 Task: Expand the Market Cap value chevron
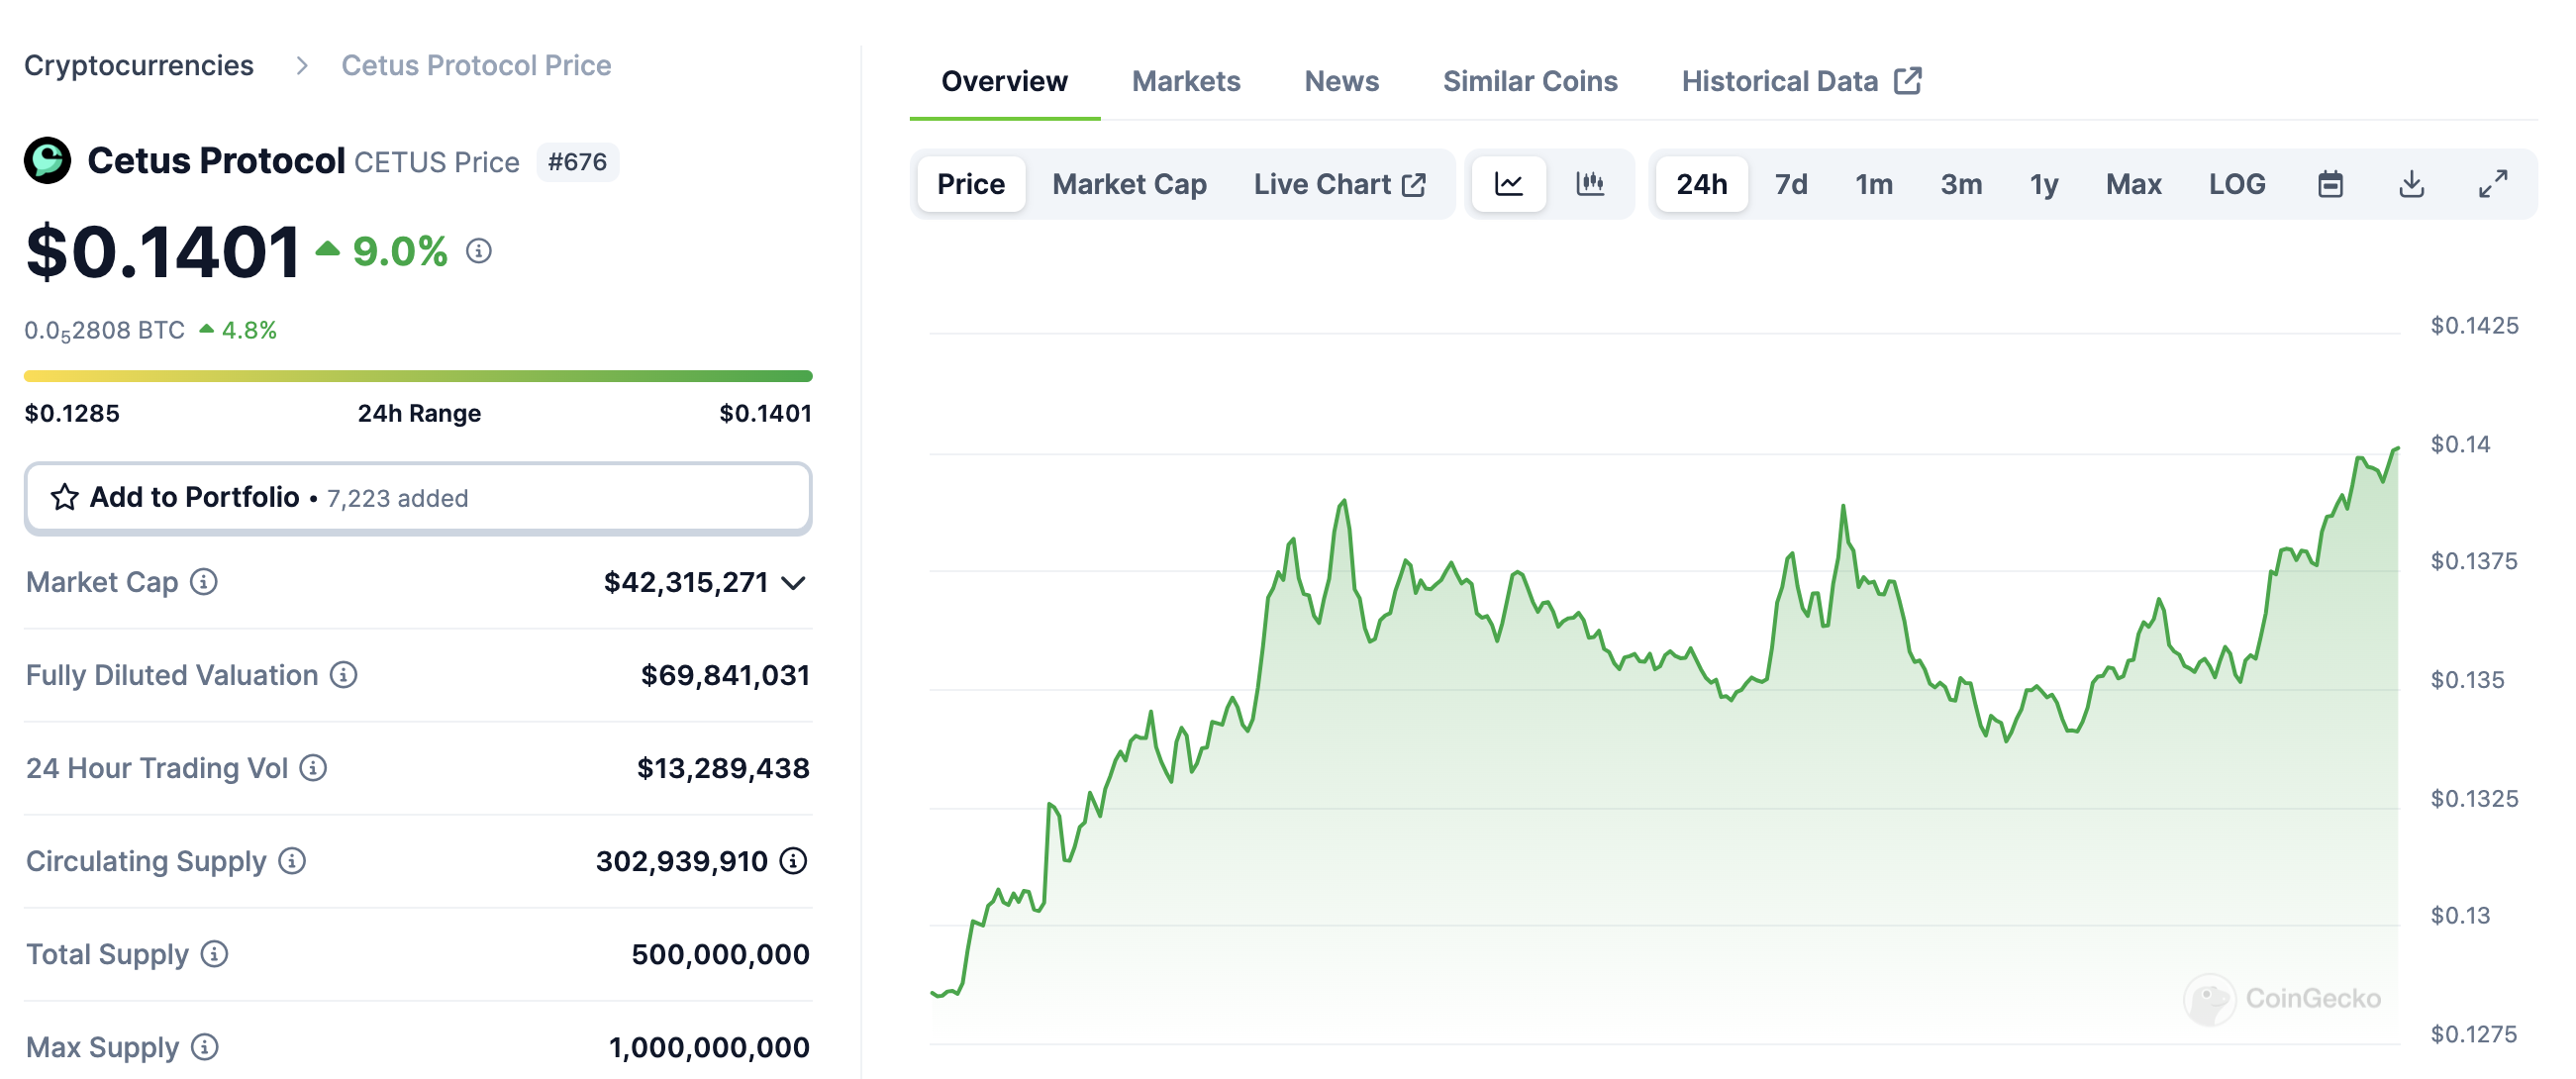pos(794,582)
